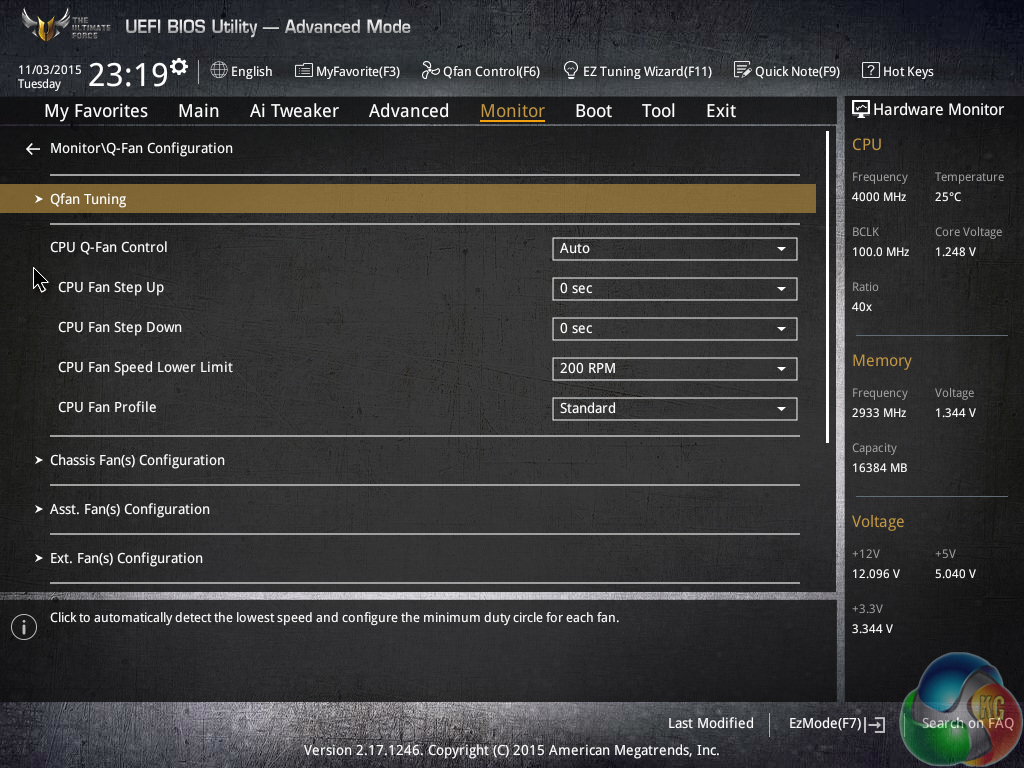Click the CPU Q-Fan Control label
This screenshot has width=1024, height=768.
coord(108,248)
